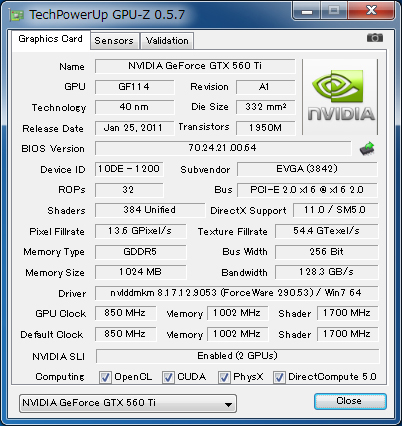Viewport: 402px width, 426px height.
Task: Click the ROPs field showing 32
Action: click(x=129, y=190)
